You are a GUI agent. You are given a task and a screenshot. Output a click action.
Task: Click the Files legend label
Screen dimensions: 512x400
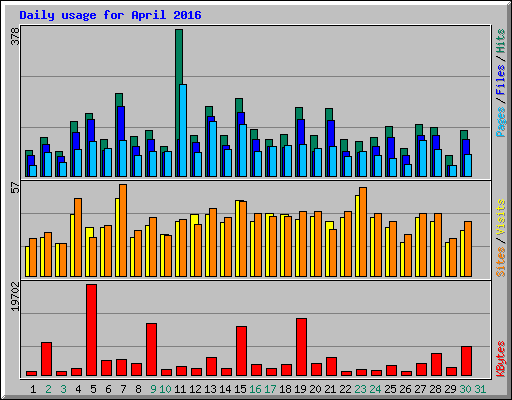pyautogui.click(x=501, y=80)
